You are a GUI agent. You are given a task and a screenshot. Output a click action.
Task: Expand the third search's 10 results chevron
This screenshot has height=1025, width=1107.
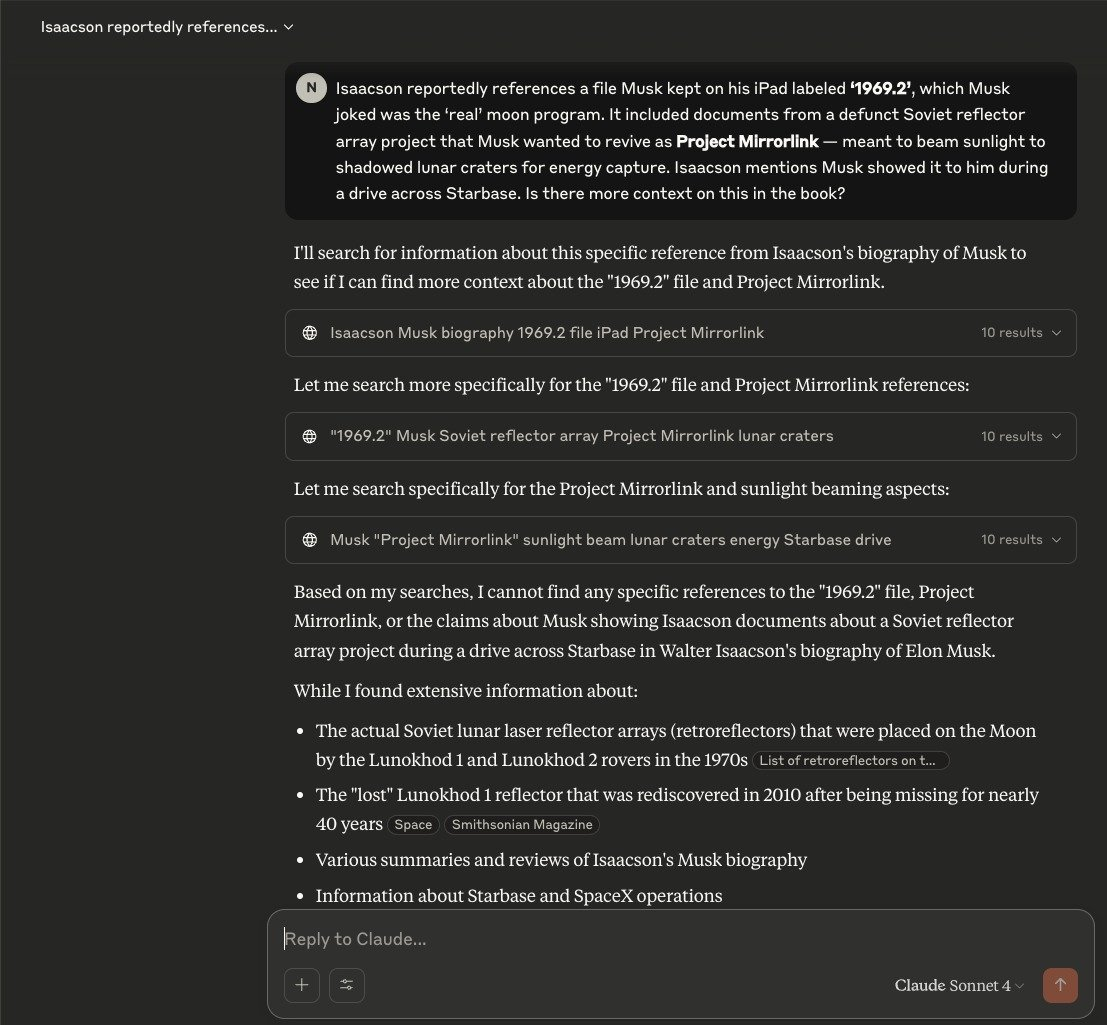pos(1056,540)
